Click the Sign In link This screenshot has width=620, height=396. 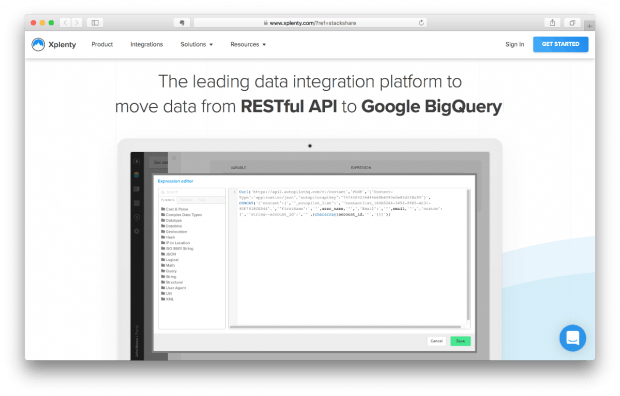point(514,44)
